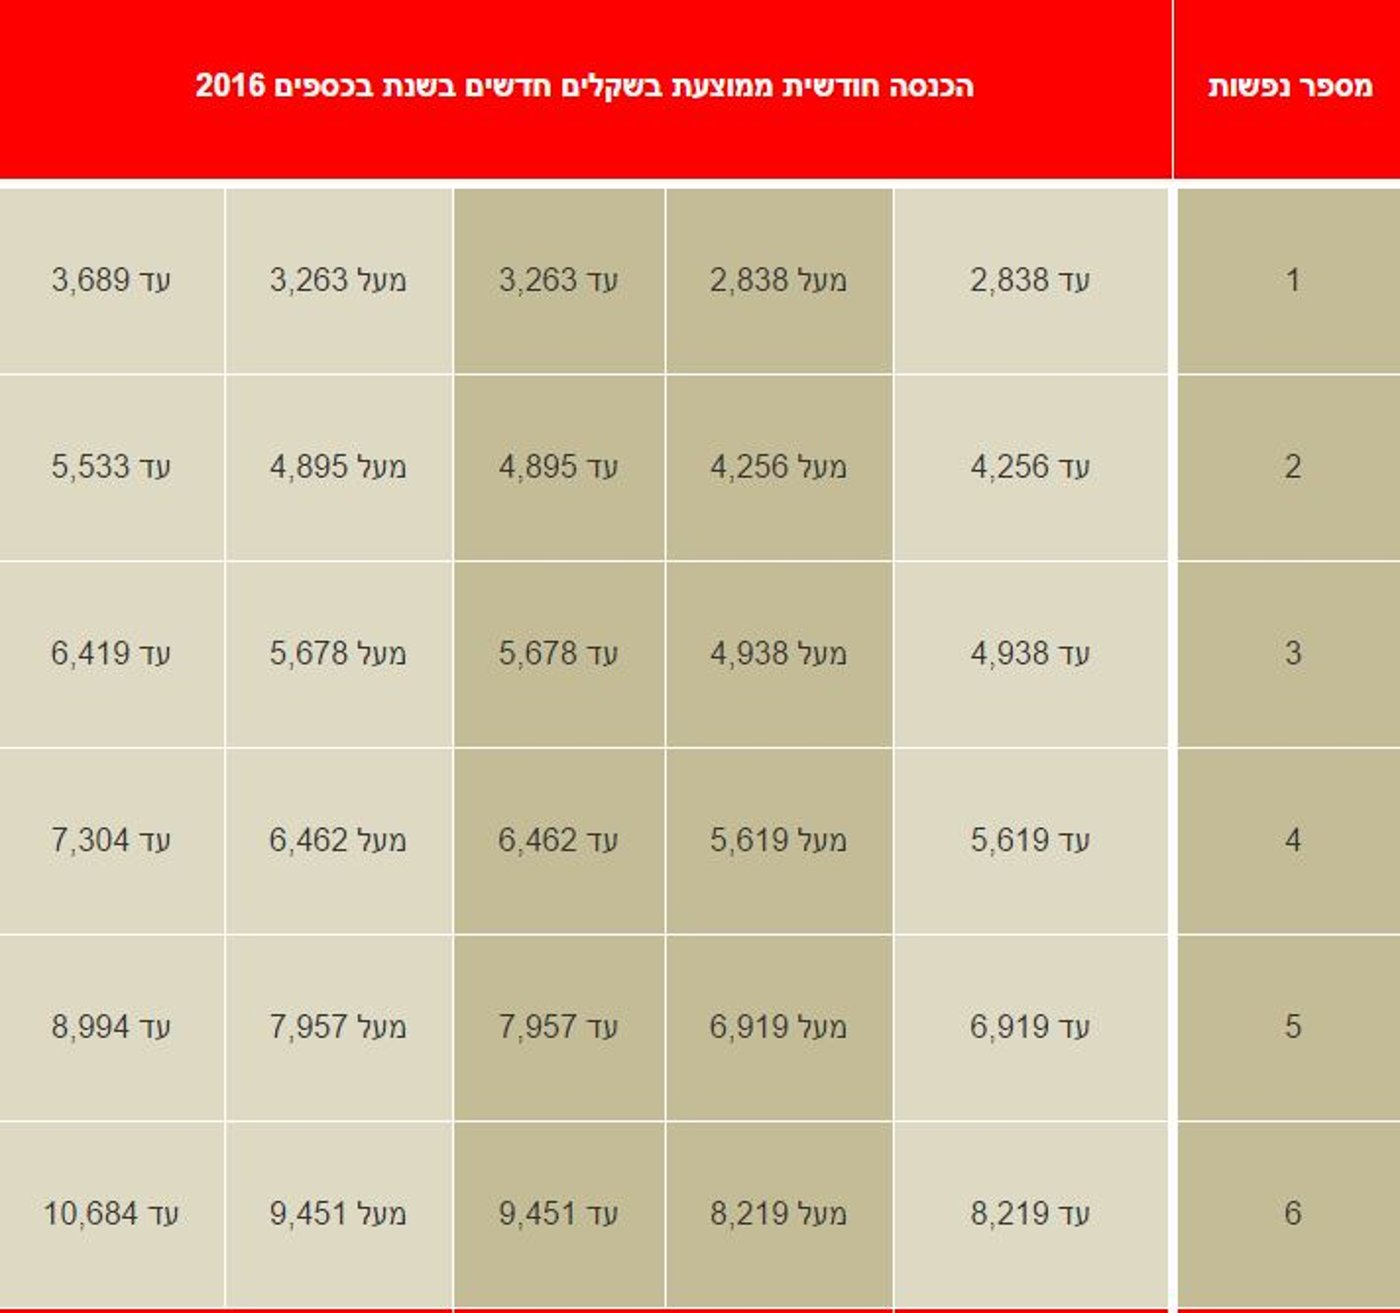Click the cell "עד 7,304"
The height and width of the screenshot is (1313, 1400).
coord(112,841)
